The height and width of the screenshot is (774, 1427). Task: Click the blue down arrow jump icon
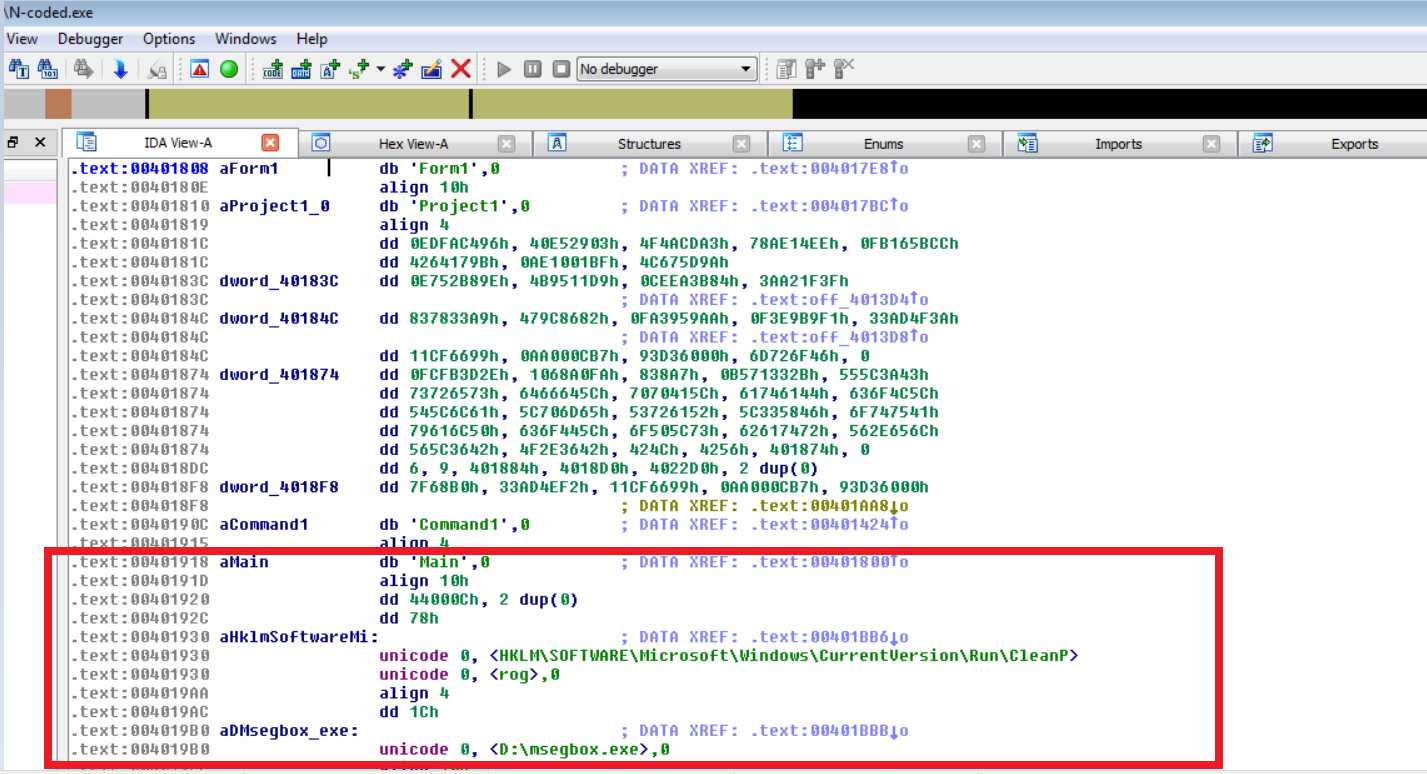pos(120,69)
